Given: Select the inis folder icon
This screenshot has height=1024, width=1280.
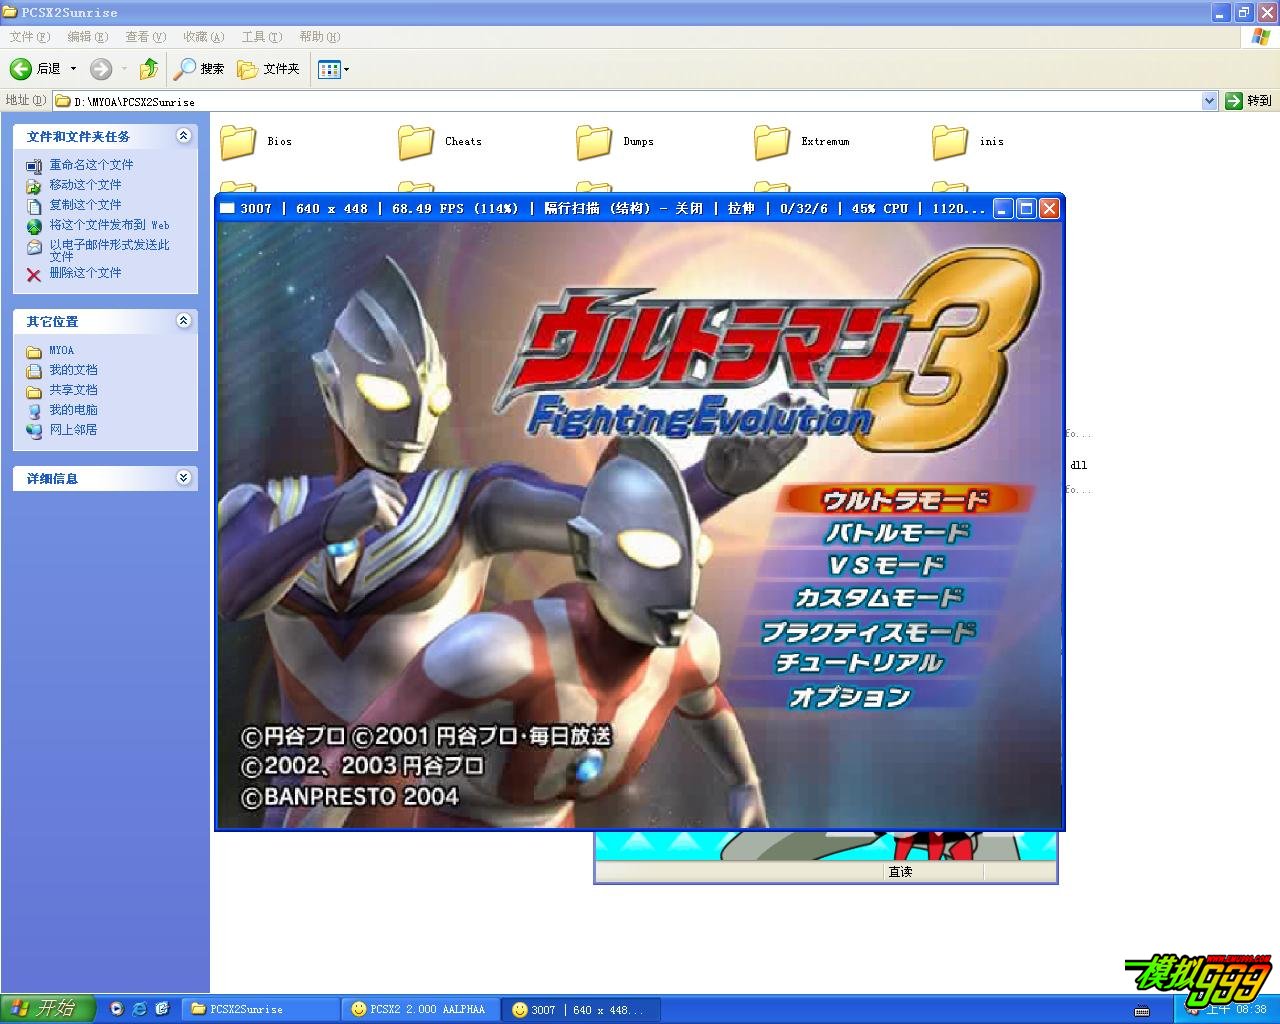Looking at the screenshot, I should 950,142.
